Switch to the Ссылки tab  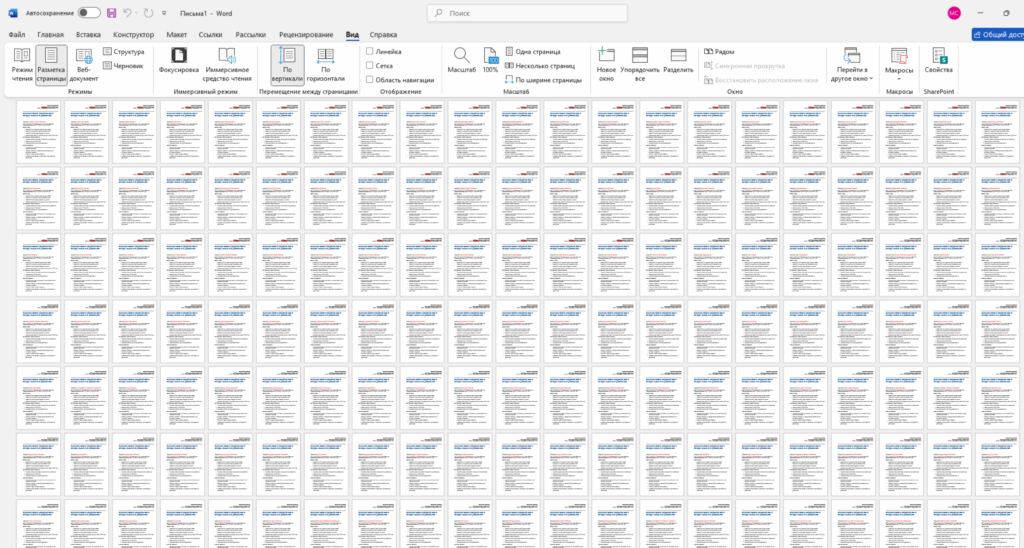[x=210, y=35]
